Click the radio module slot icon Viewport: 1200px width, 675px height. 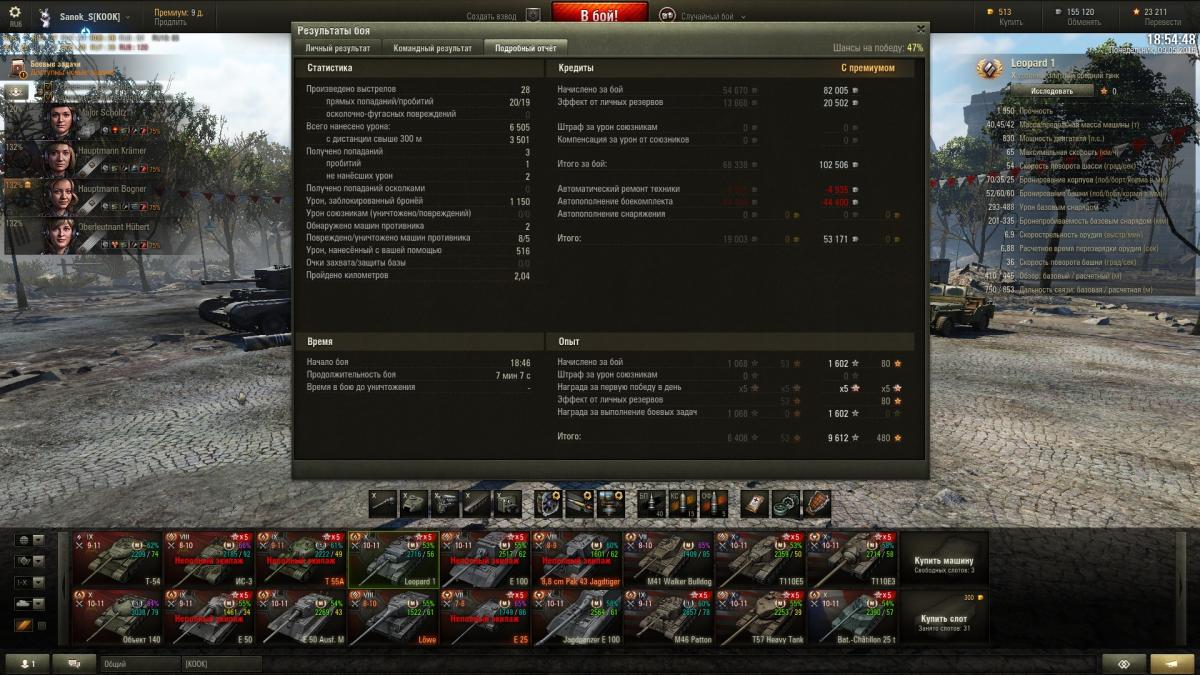coord(510,504)
